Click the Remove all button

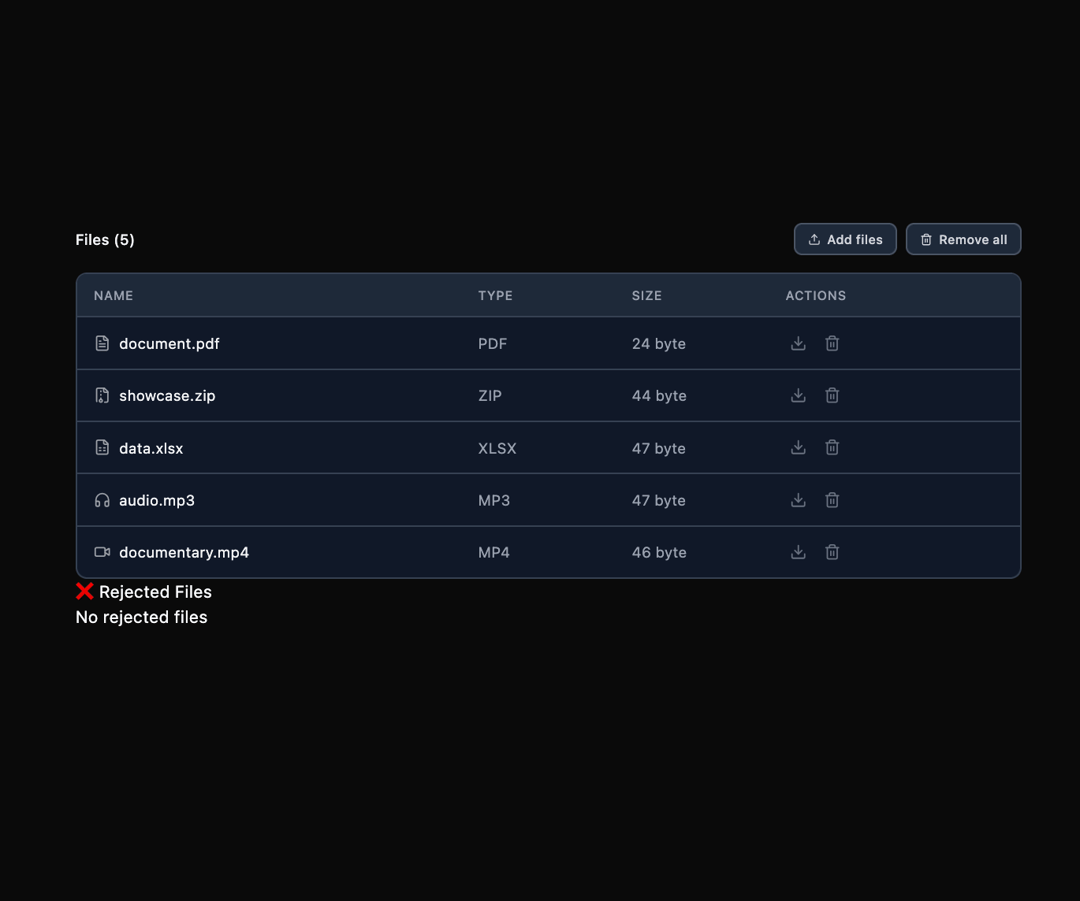tap(963, 239)
